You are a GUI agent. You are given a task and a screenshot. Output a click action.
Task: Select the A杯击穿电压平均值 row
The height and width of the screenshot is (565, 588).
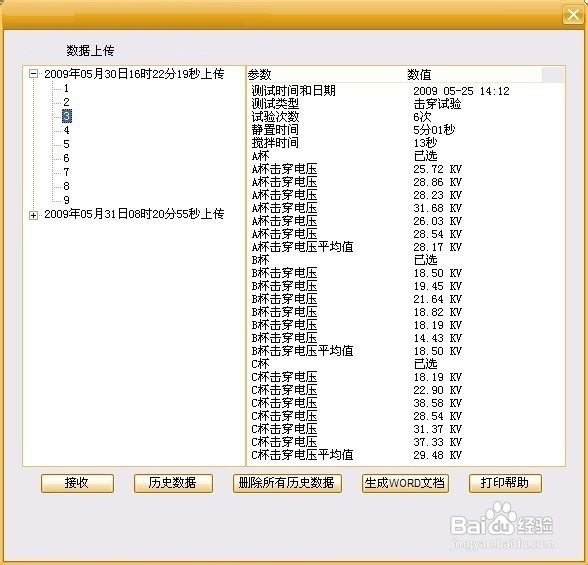pos(405,247)
